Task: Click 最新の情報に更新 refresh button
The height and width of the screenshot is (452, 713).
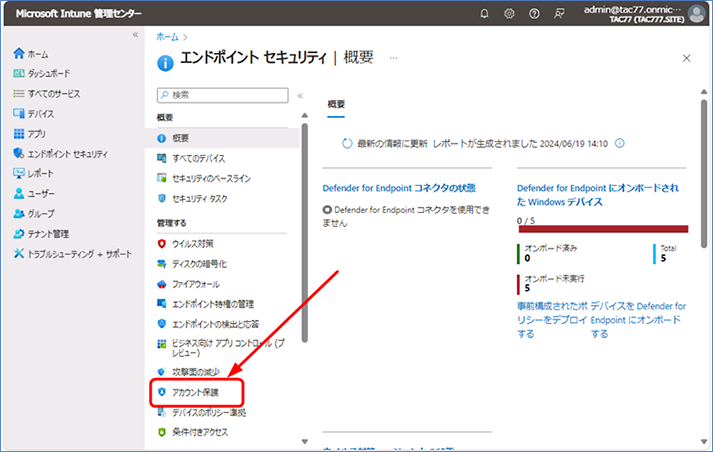Action: (384, 144)
